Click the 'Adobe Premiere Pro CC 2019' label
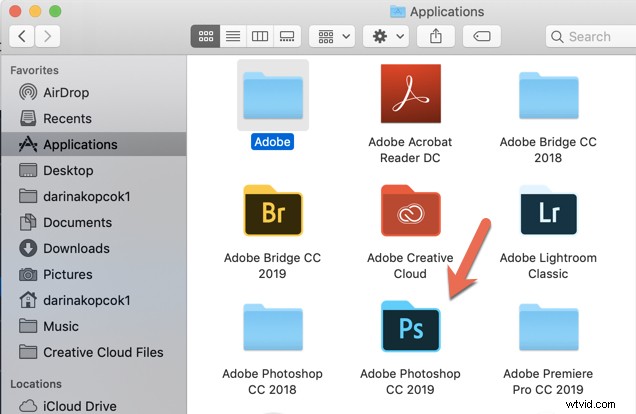This screenshot has width=636, height=414. (x=548, y=381)
